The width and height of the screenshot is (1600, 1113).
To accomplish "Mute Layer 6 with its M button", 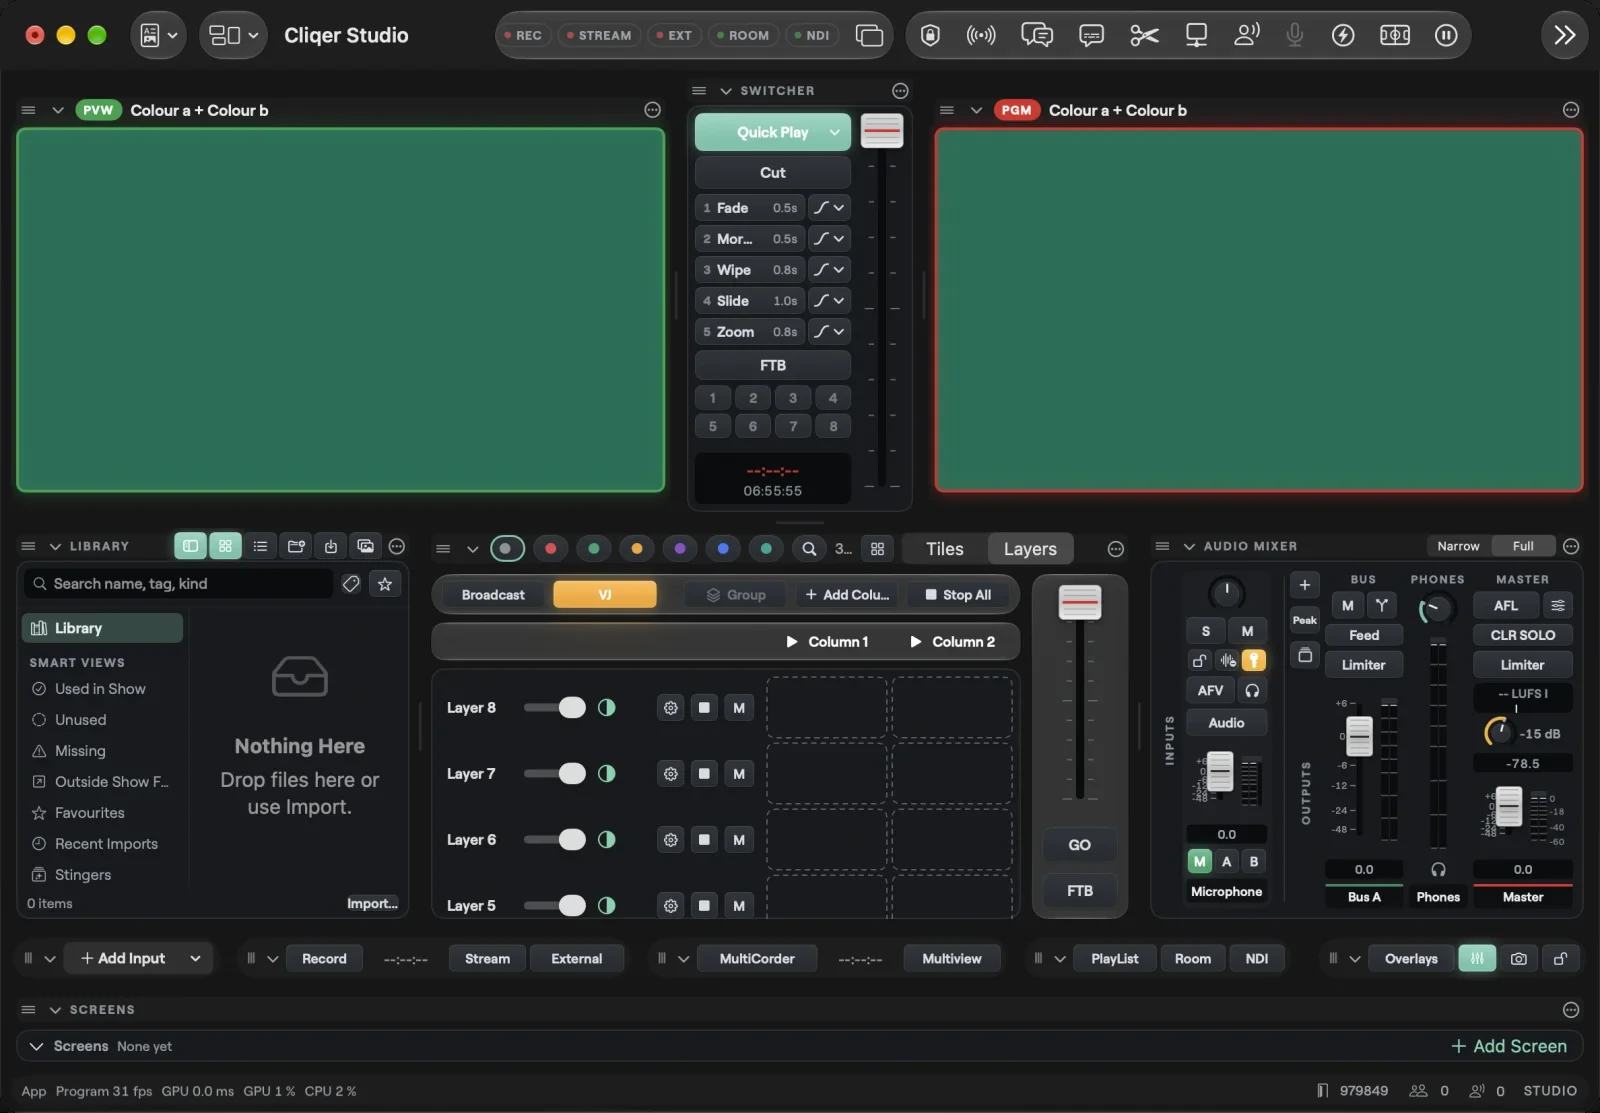I will 738,839.
